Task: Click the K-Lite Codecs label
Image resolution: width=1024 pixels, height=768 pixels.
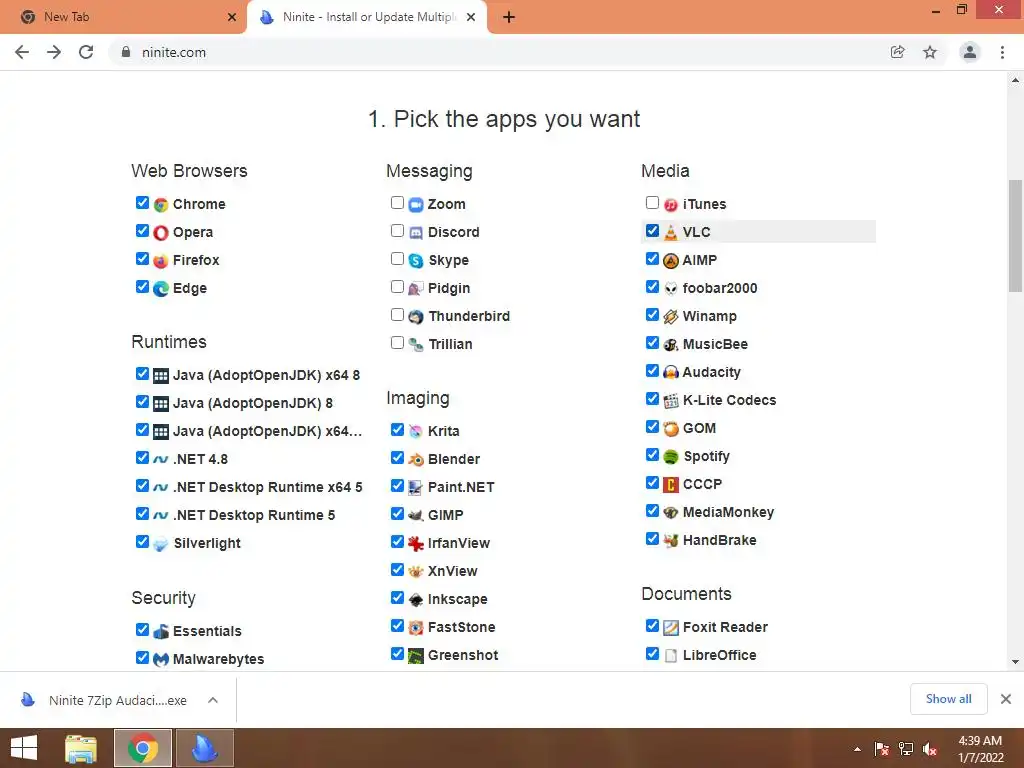Action: pos(729,400)
